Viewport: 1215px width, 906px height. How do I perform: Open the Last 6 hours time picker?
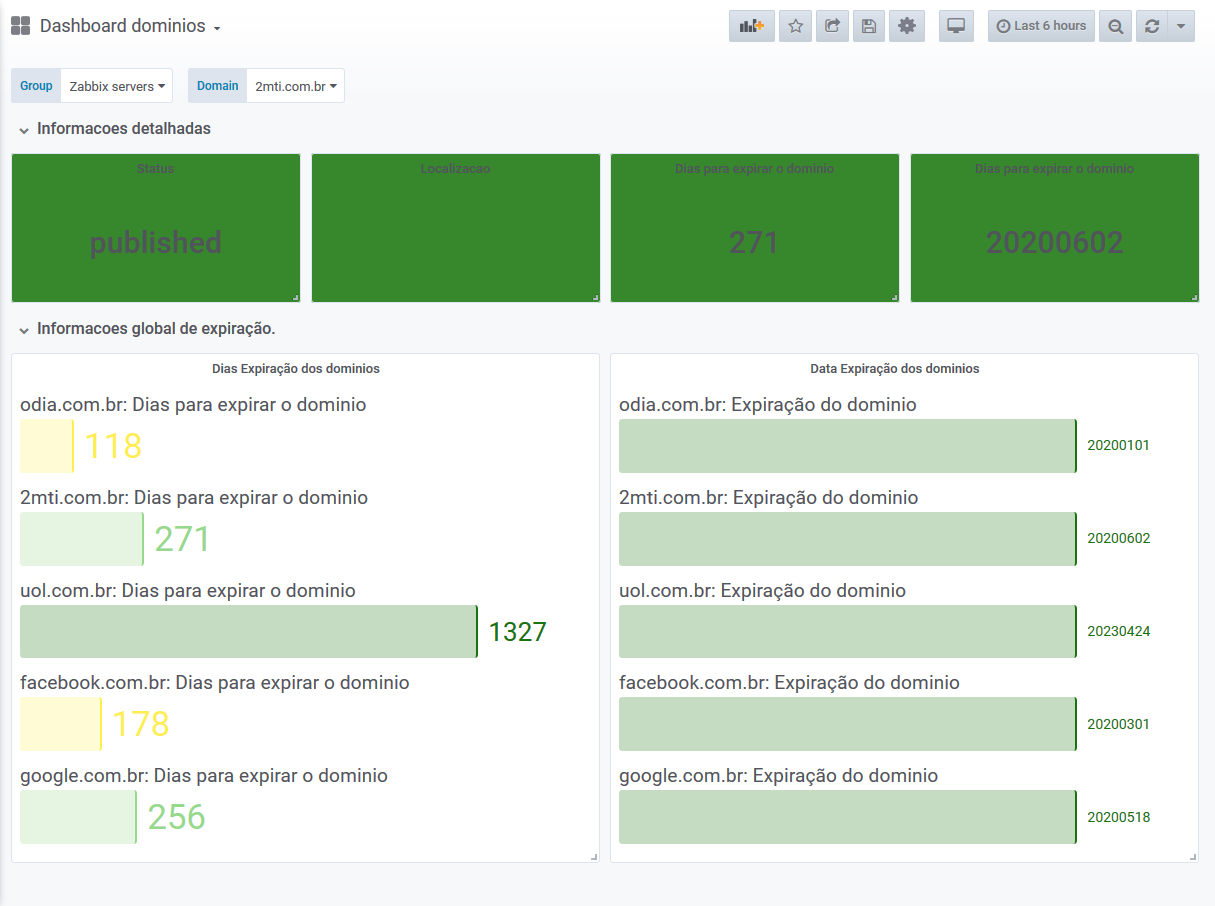(x=1041, y=26)
